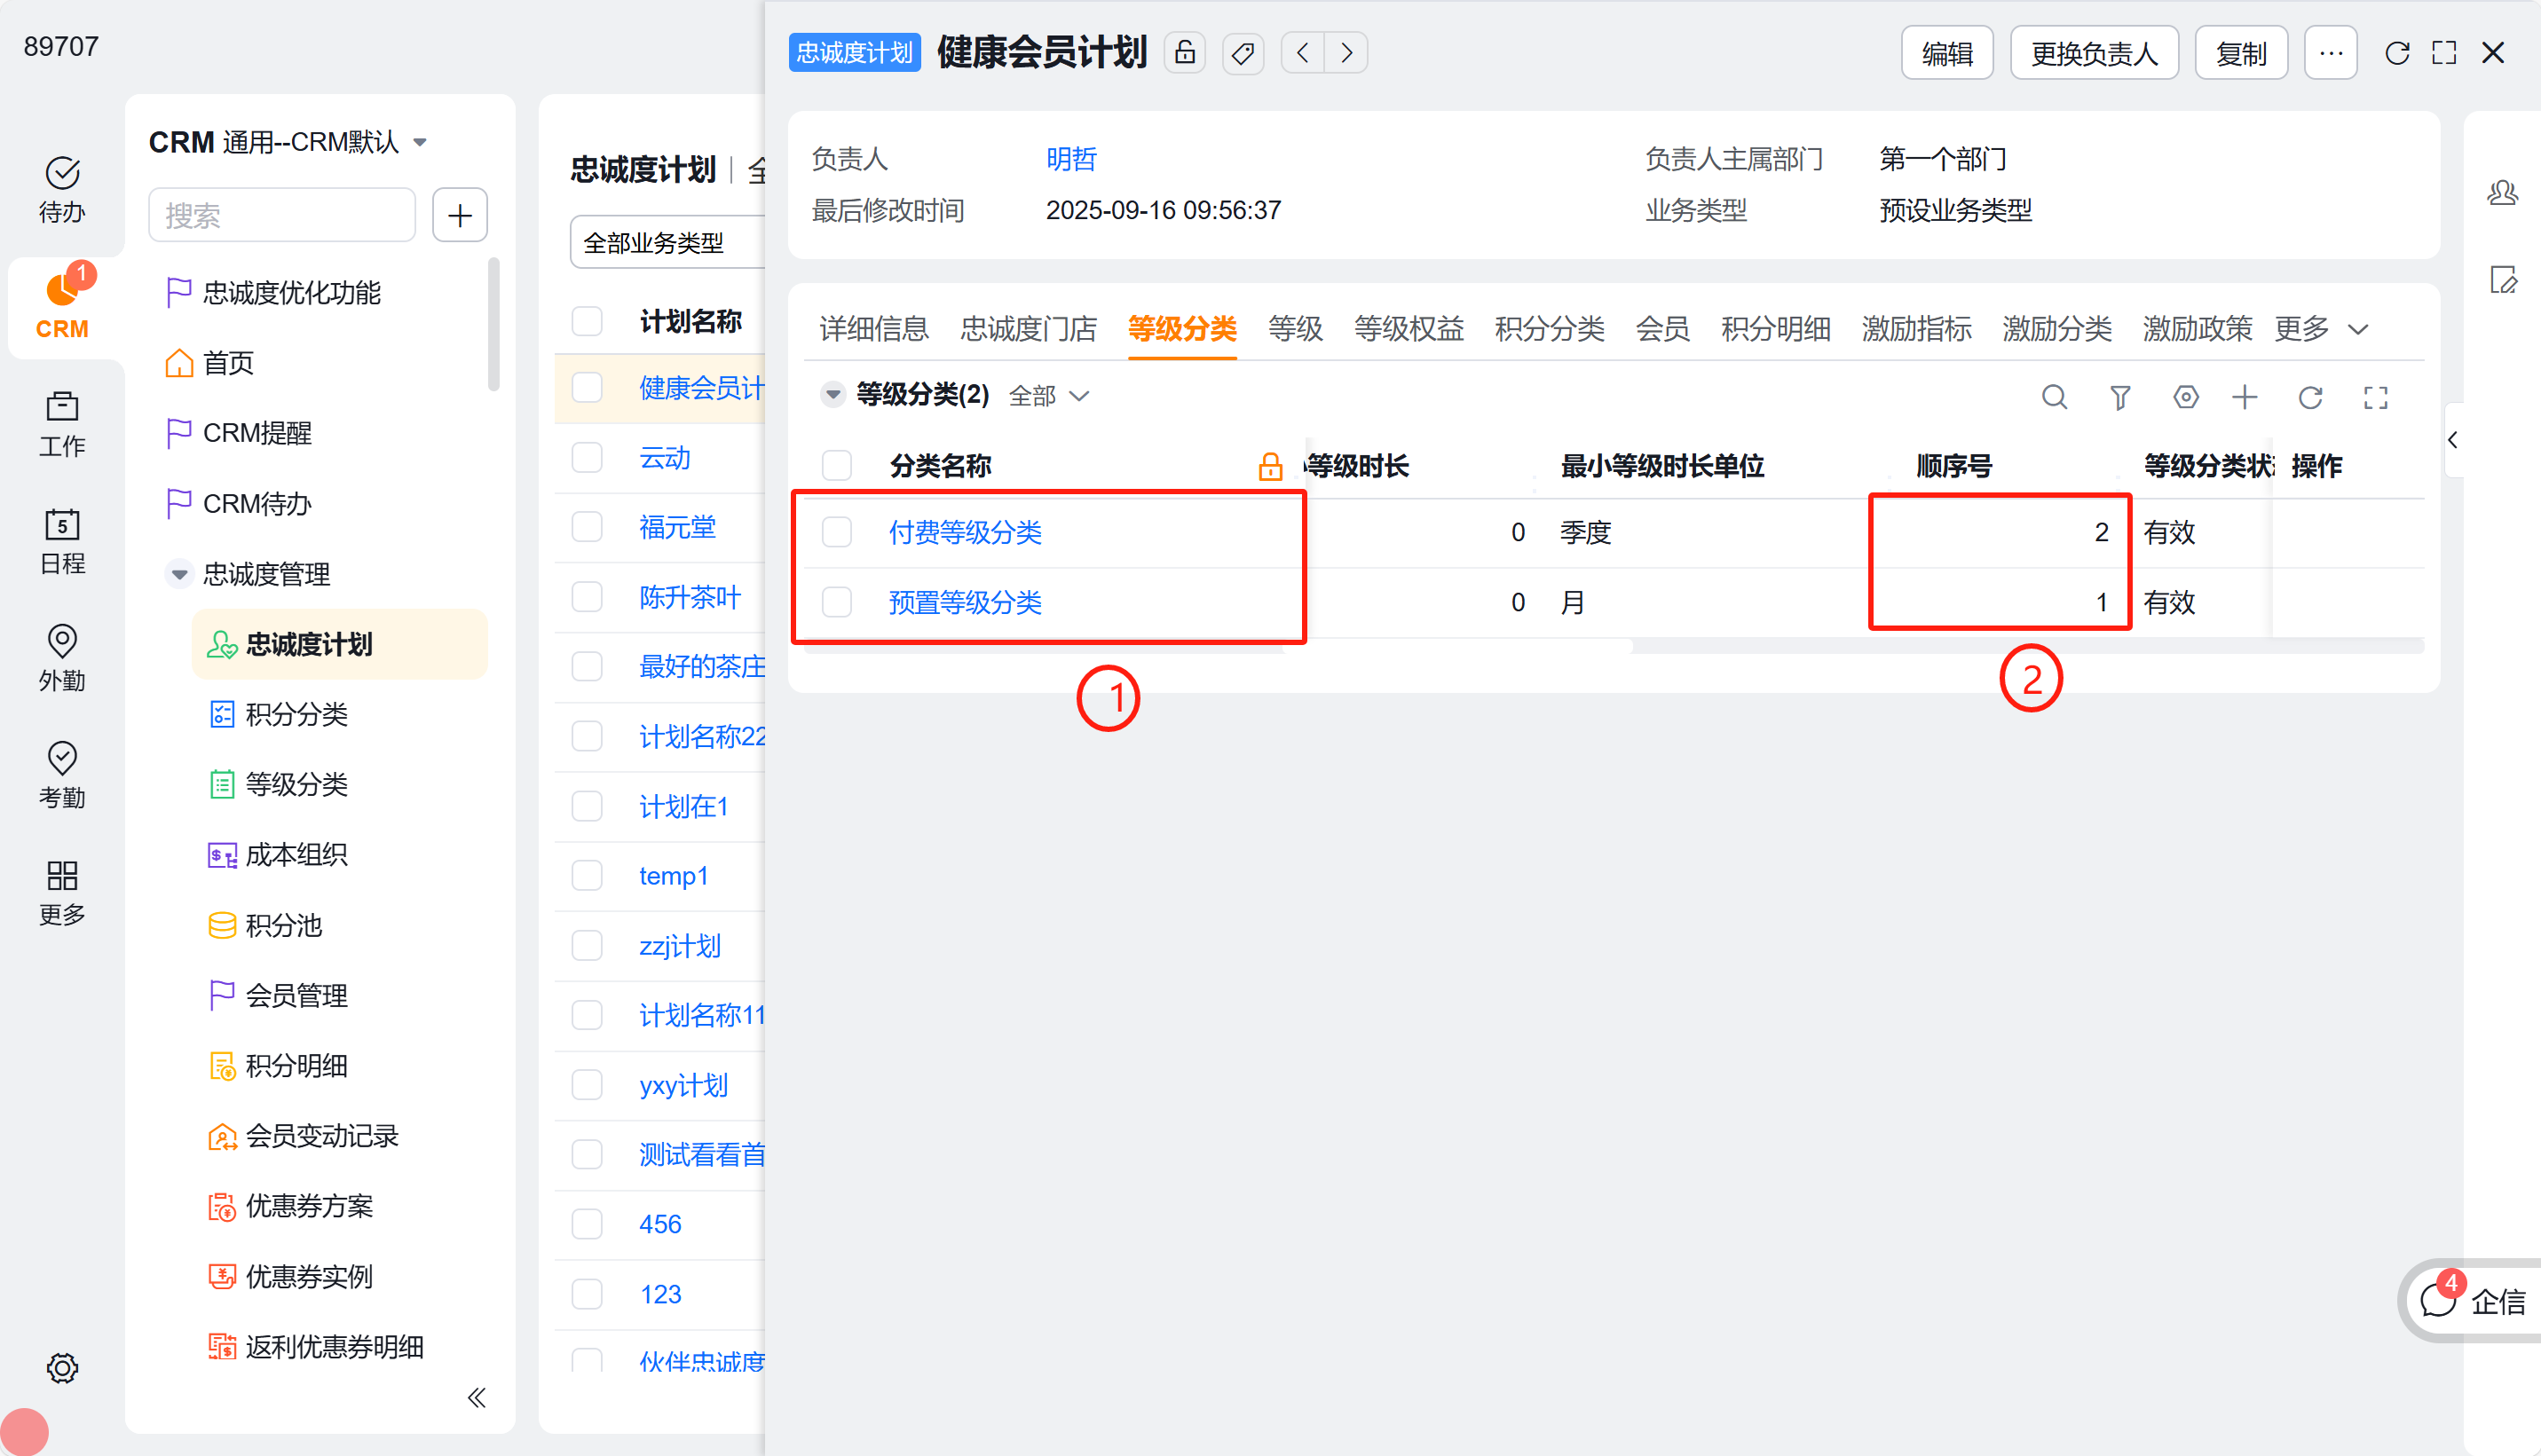
Task: Click the lock icon beside 健康会员计划 title
Action: coord(1184,52)
